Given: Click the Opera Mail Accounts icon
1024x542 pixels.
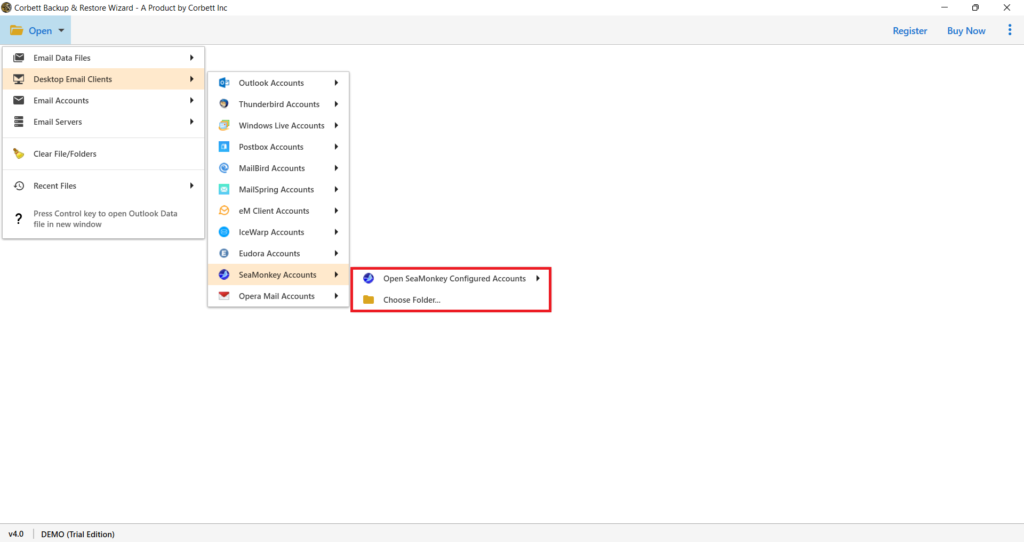Looking at the screenshot, I should point(224,296).
